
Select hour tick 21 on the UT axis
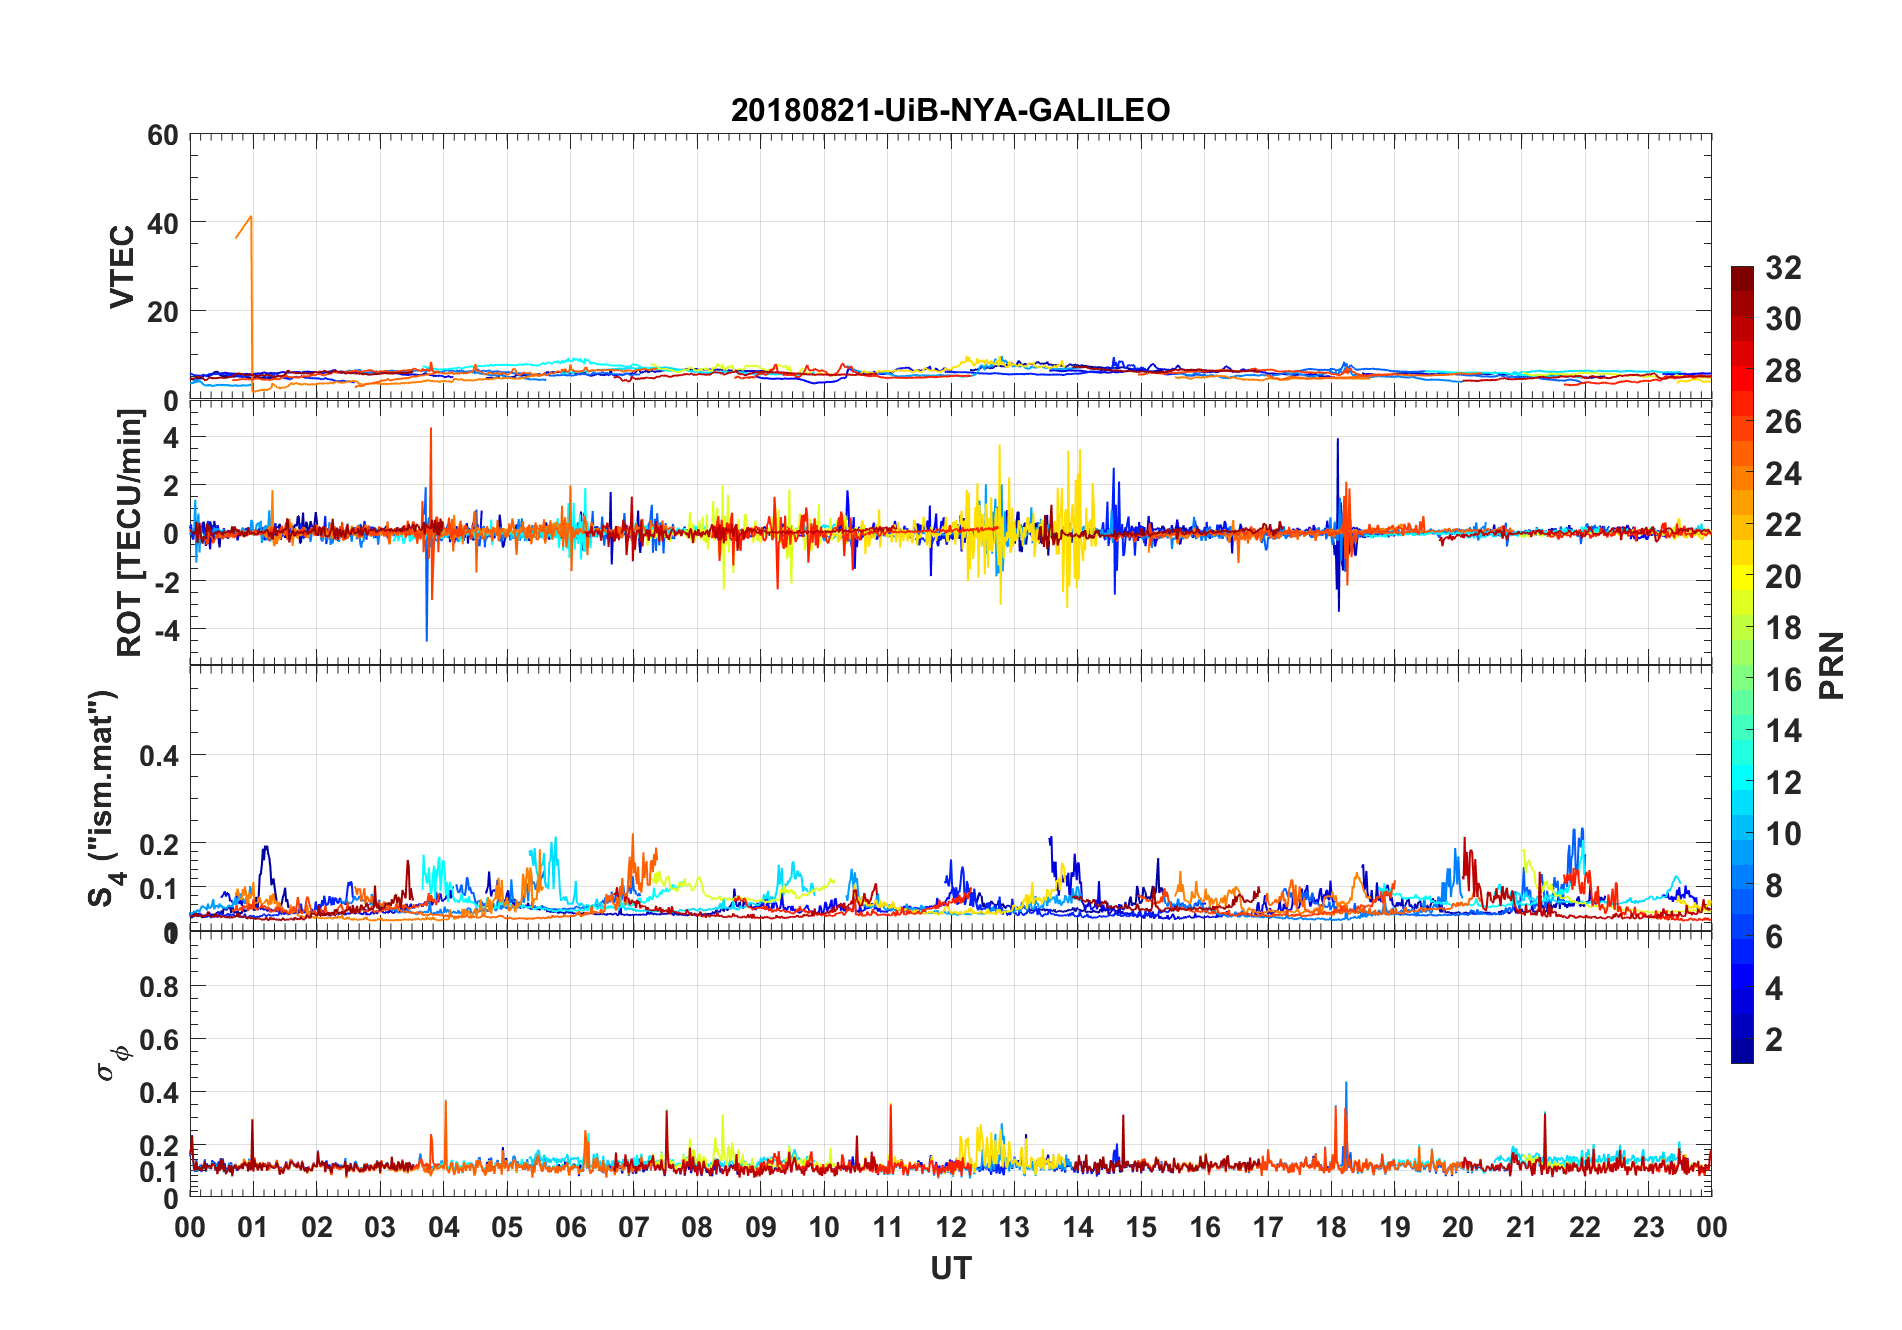[1522, 1227]
